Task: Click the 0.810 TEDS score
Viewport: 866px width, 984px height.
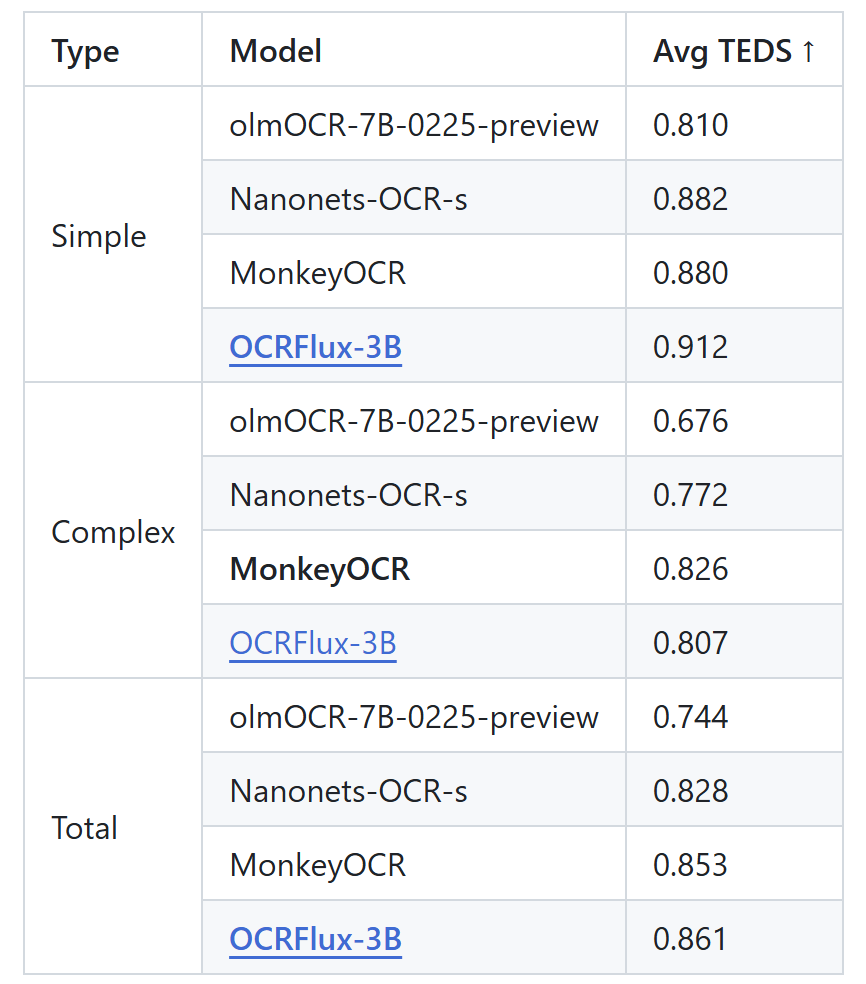Action: click(x=690, y=125)
